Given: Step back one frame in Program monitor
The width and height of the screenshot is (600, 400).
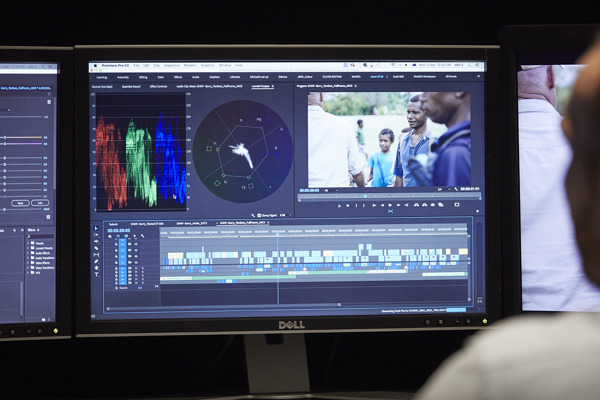Looking at the screenshot, I should (x=383, y=205).
